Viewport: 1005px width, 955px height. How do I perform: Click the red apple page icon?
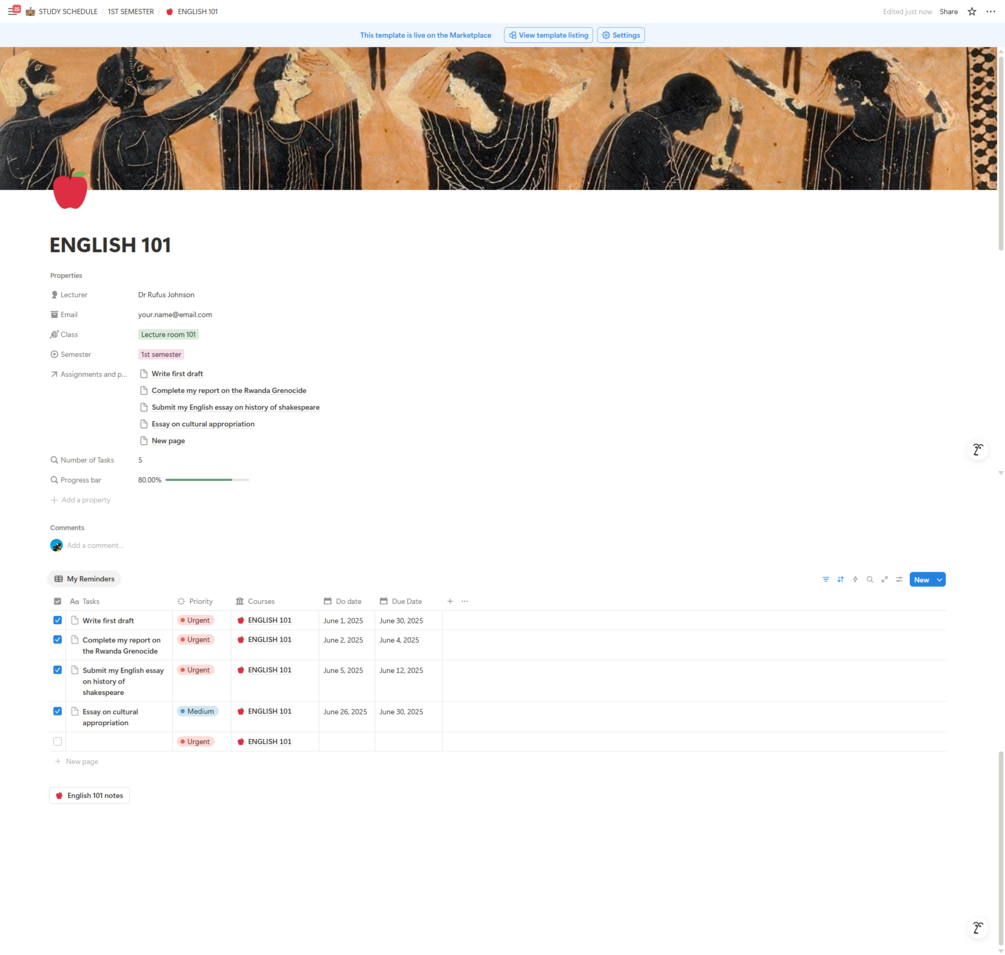click(x=70, y=190)
